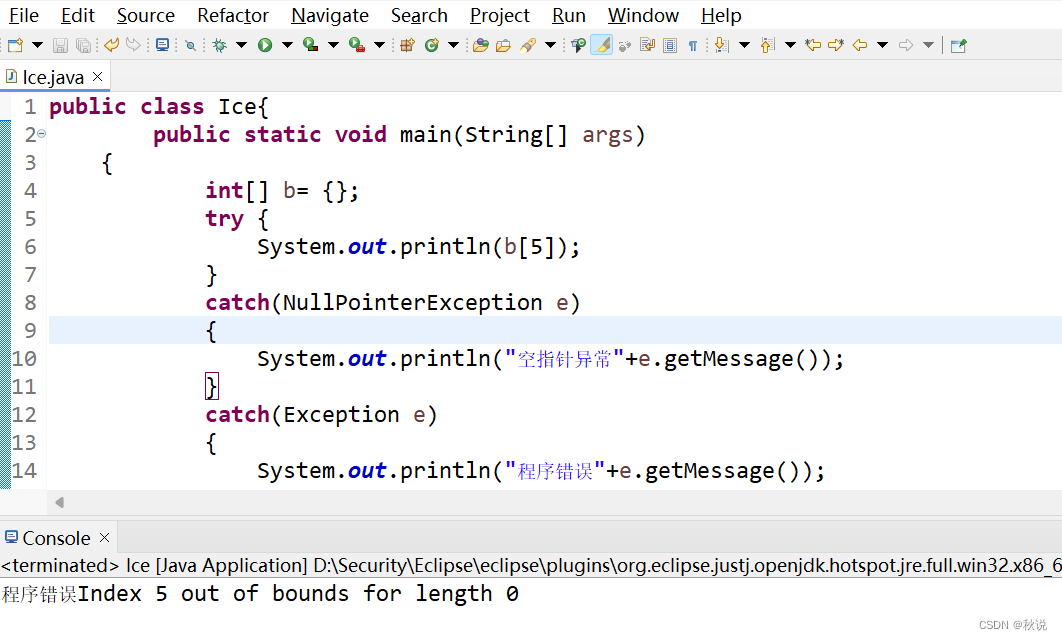The width and height of the screenshot is (1062, 640).
Task: Open the Previous Annotation dropdown arrow
Action: 790,45
